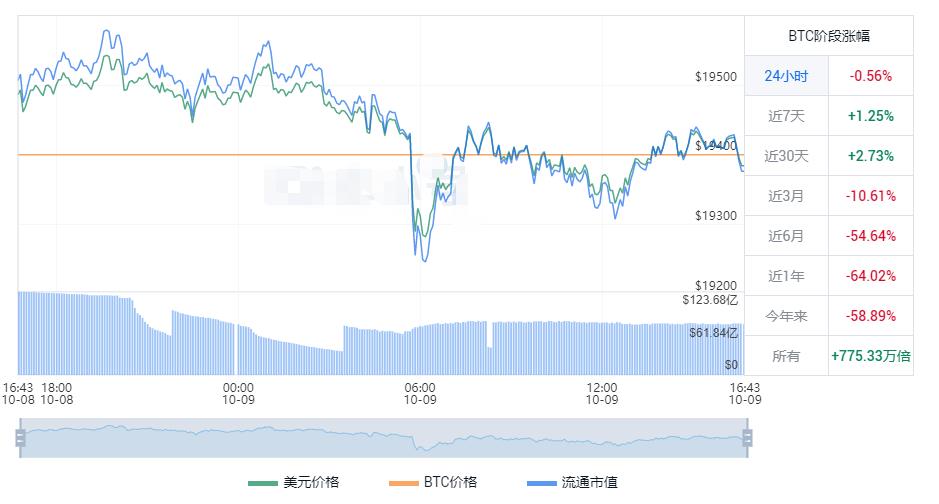Choose the 近1年 time range
The height and width of the screenshot is (504, 939).
tap(786, 276)
